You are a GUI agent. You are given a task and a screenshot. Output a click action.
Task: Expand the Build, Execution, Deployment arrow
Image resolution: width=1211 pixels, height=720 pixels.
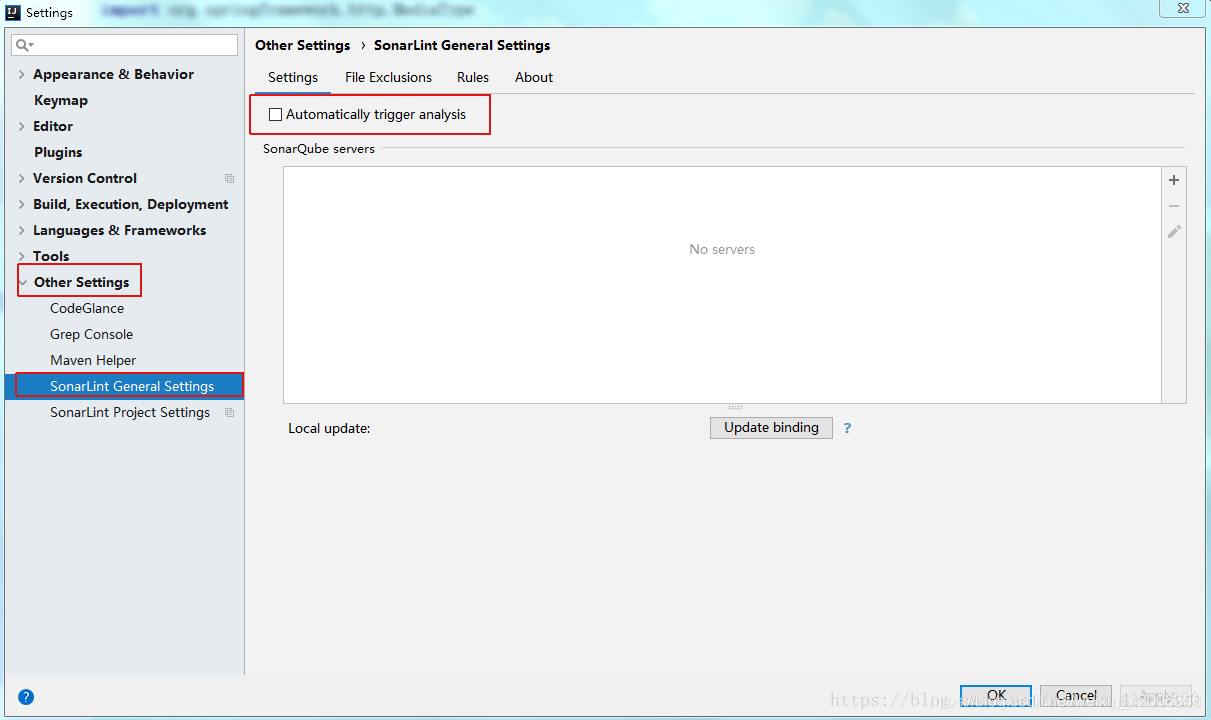click(22, 205)
